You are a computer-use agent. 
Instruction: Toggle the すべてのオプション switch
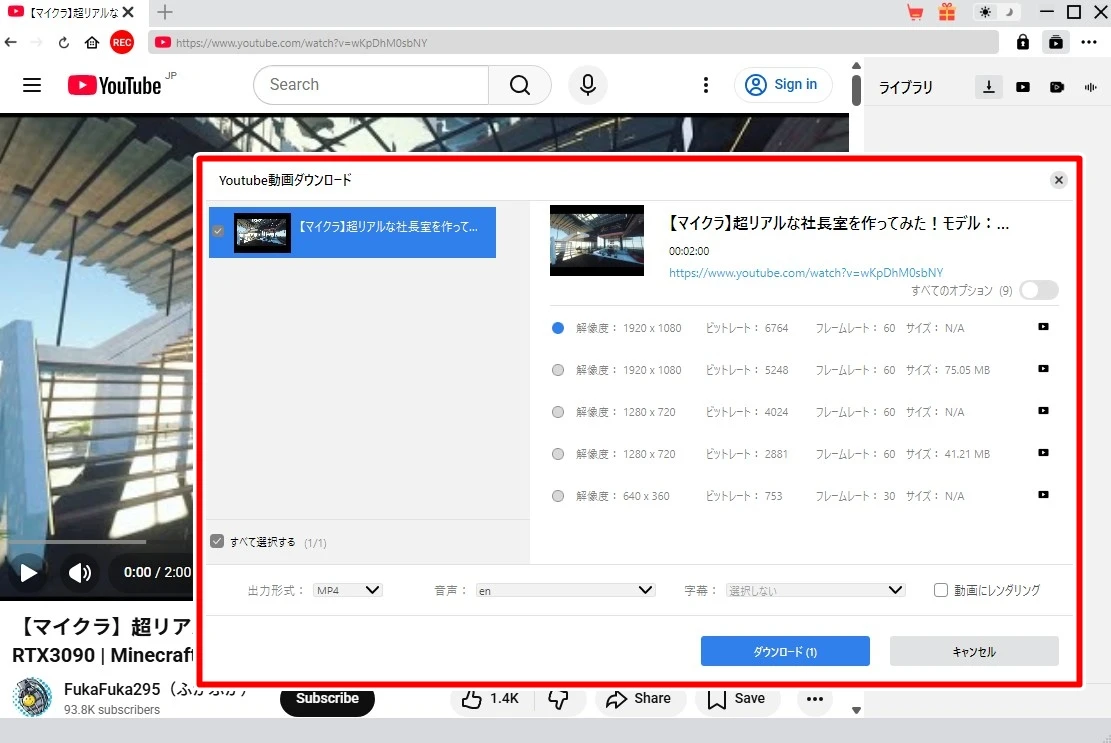(x=1038, y=290)
